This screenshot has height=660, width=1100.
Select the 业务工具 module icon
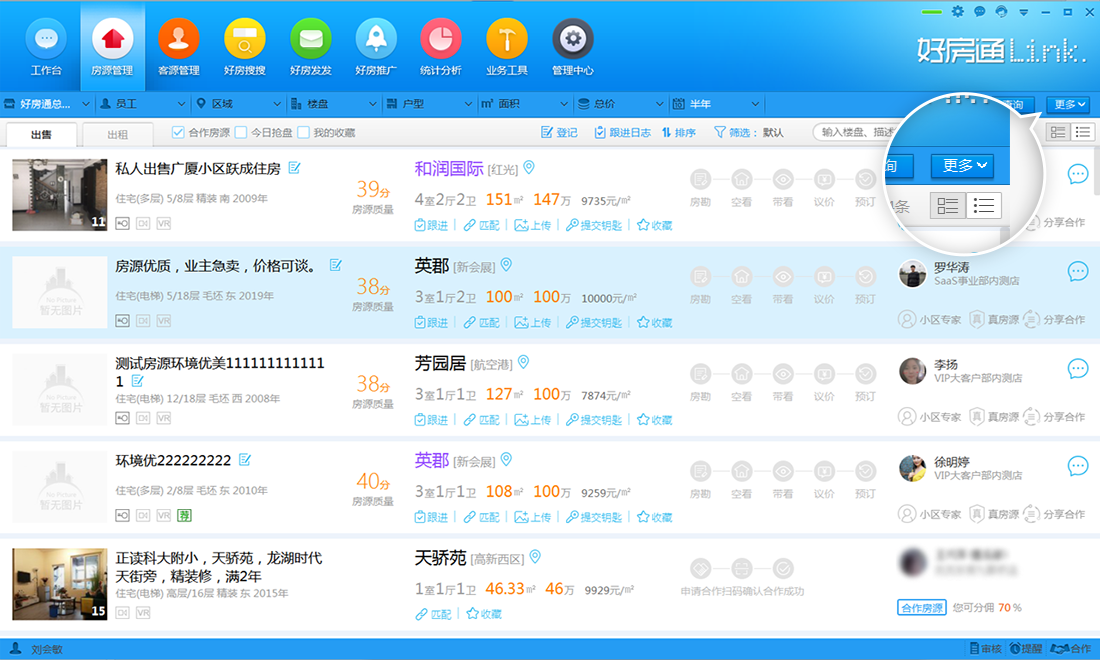click(x=507, y=45)
